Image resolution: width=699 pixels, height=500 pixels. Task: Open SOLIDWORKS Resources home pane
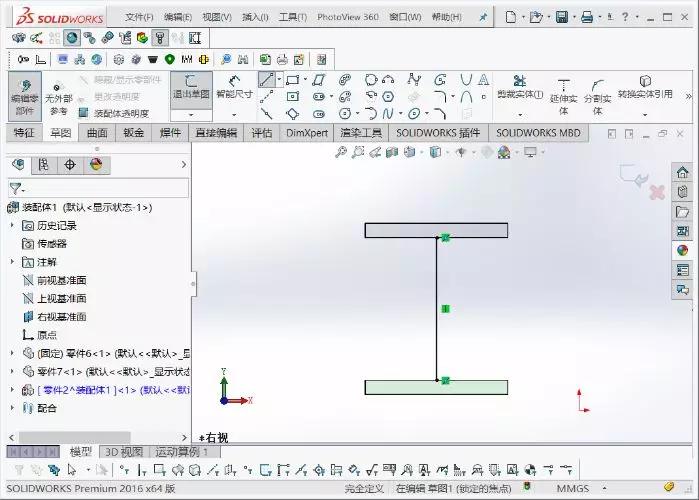tap(682, 172)
